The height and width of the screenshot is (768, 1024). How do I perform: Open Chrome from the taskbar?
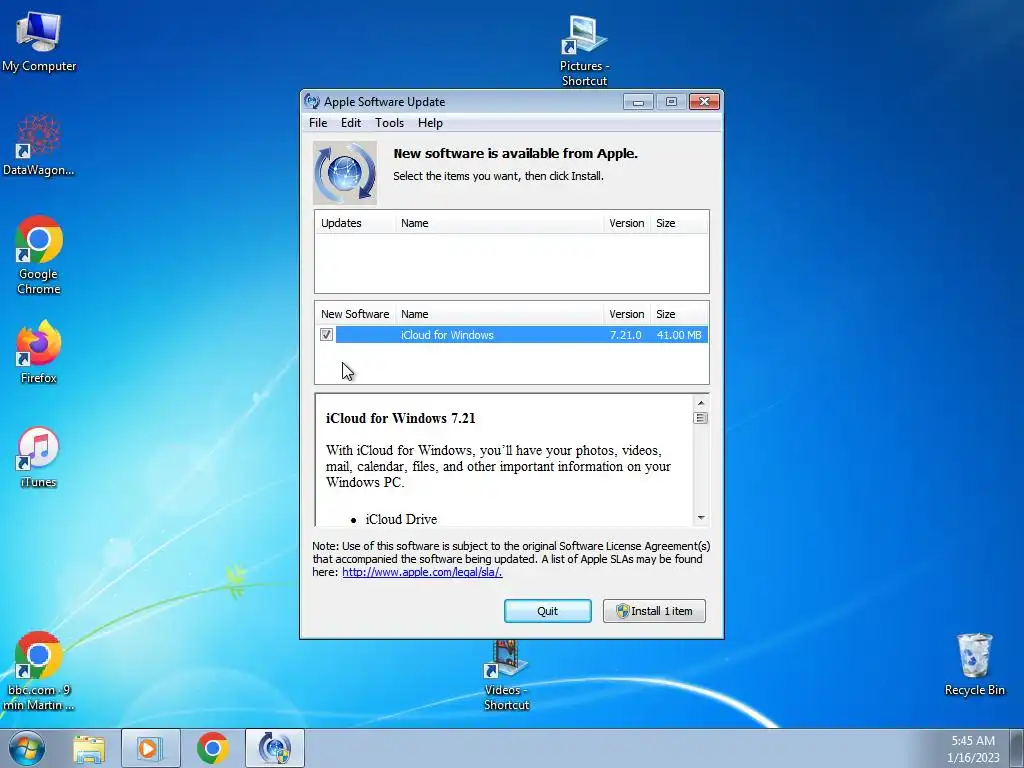(212, 748)
